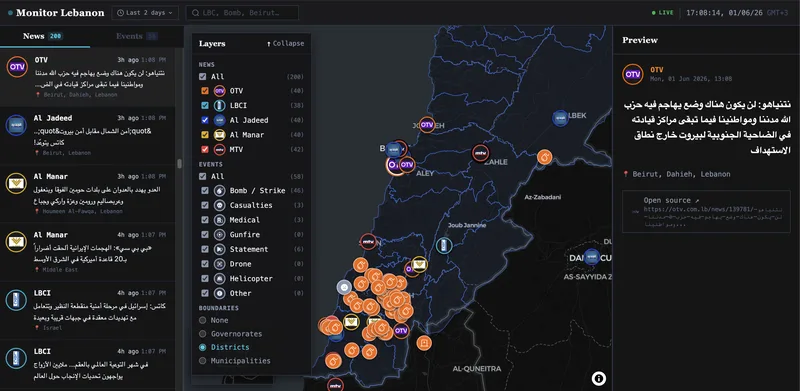Select the OTV marker north of Beirut

pyautogui.click(x=427, y=125)
